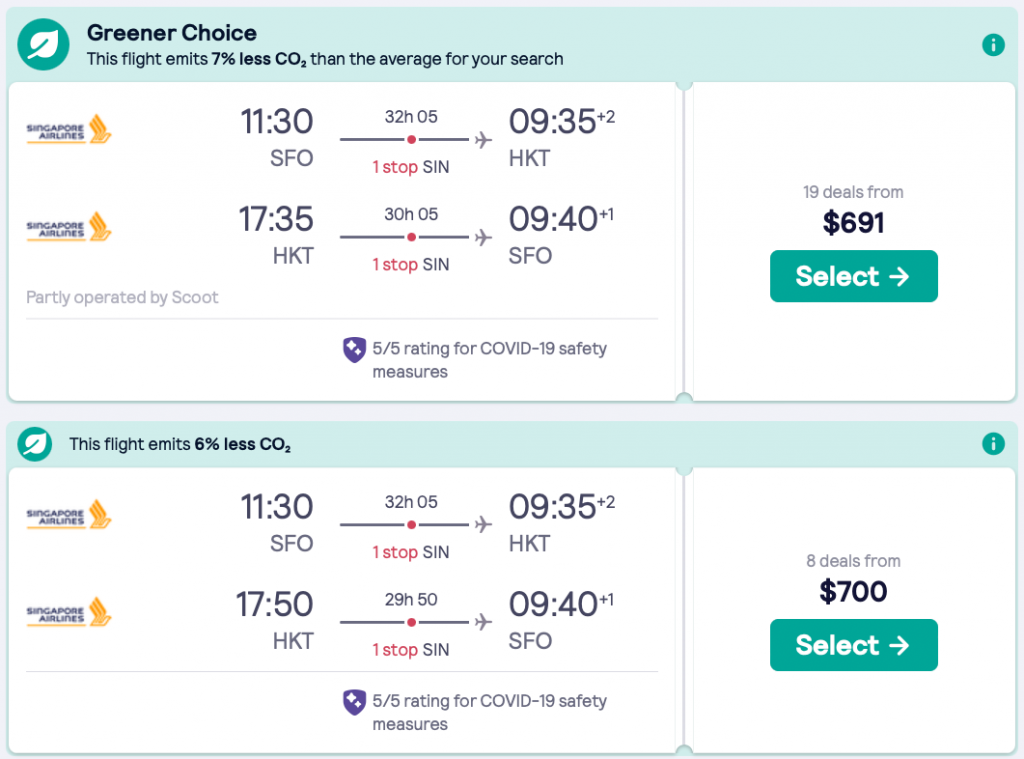This screenshot has width=1024, height=759.
Task: Click the 17:50 HKT departure time
Action: [x=275, y=604]
